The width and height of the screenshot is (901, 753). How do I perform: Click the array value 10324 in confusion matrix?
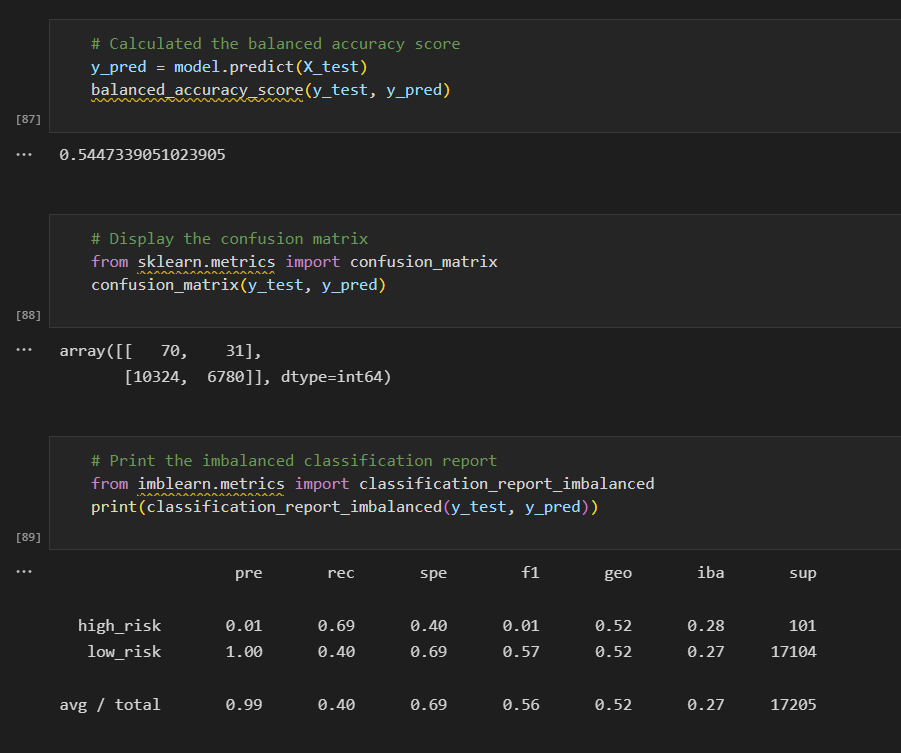tap(156, 376)
